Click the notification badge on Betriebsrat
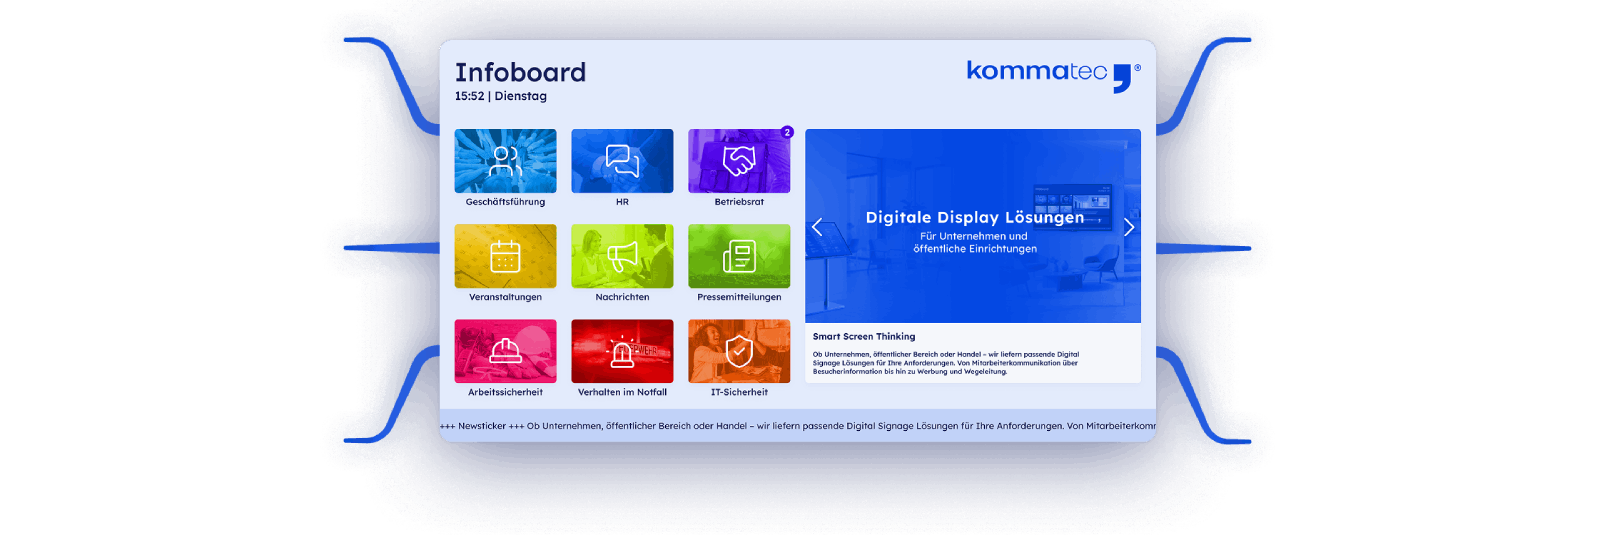This screenshot has height=535, width=1600. tap(787, 132)
